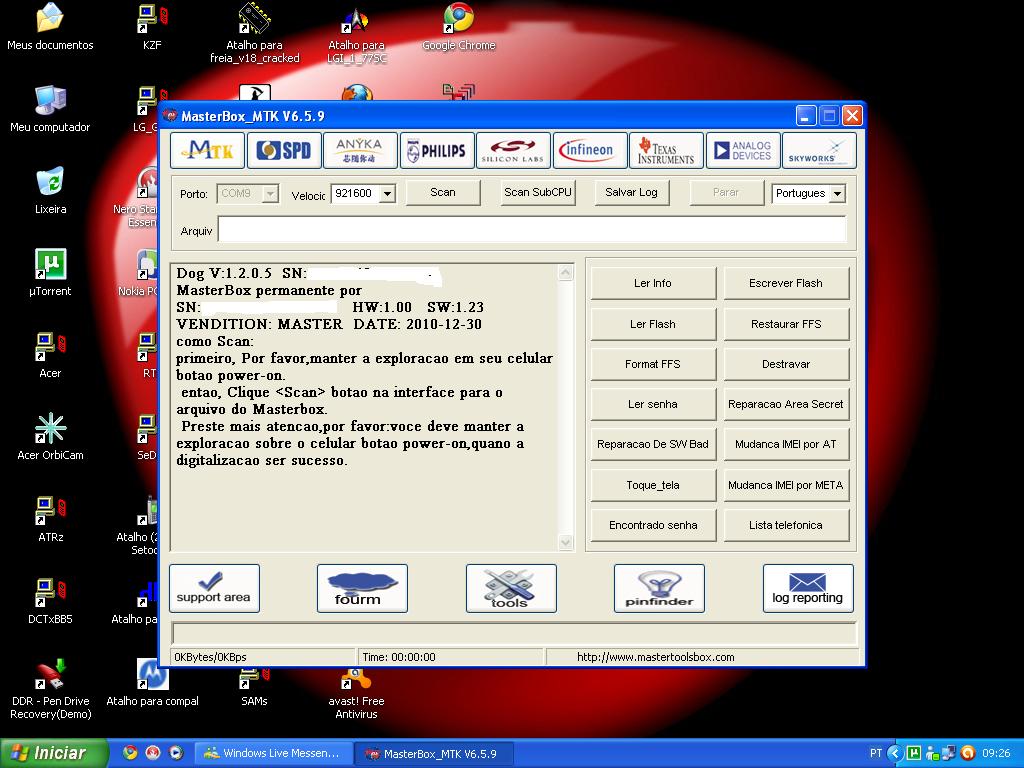Launch the pinfinder icon
The width and height of the screenshot is (1024, 768).
click(x=658, y=587)
